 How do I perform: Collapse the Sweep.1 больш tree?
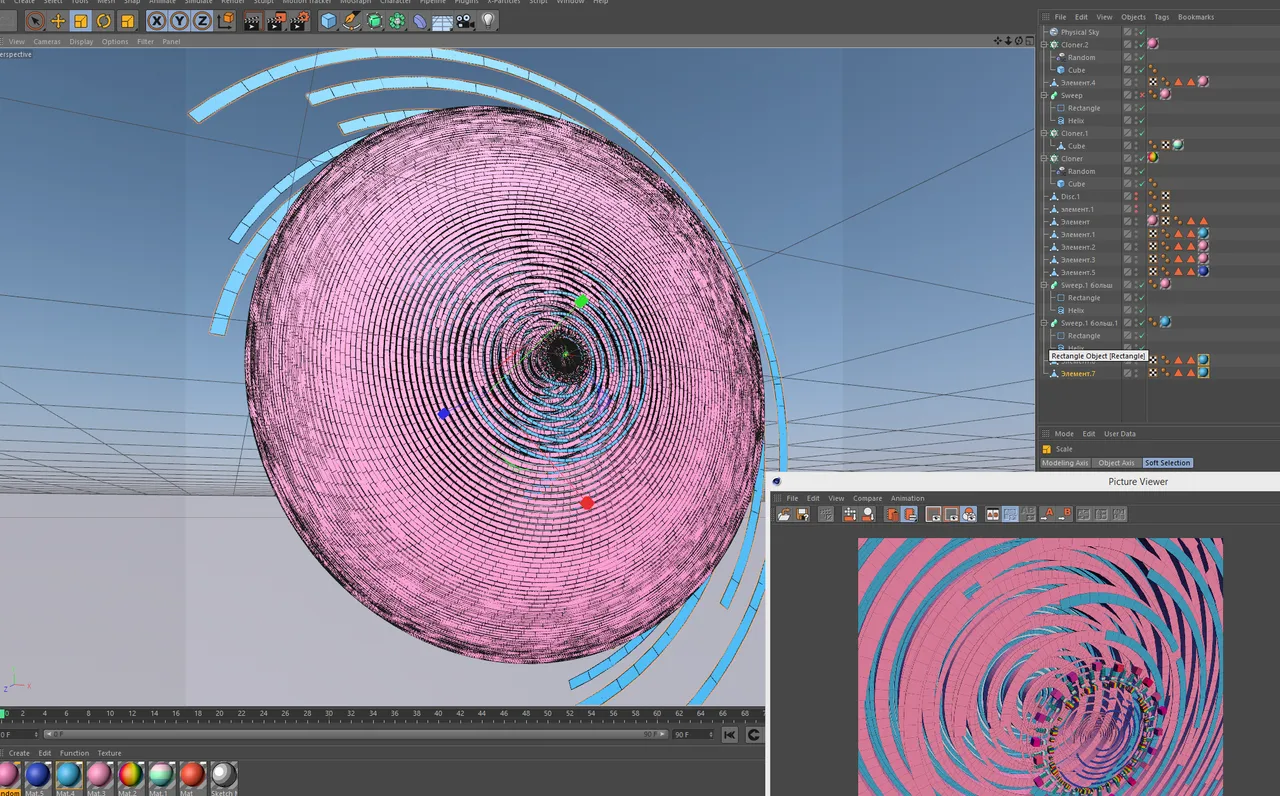coord(1044,285)
